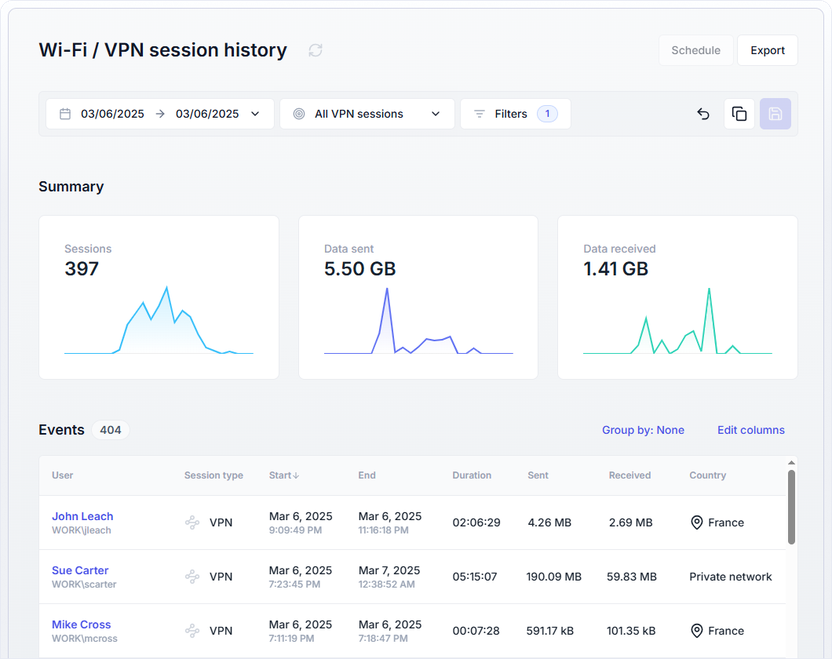Open the Filters button

tap(516, 114)
